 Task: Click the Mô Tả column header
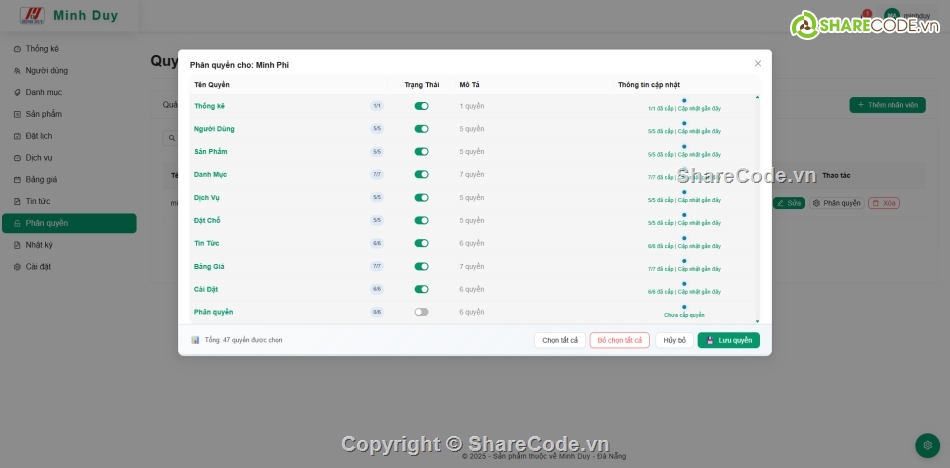470,85
